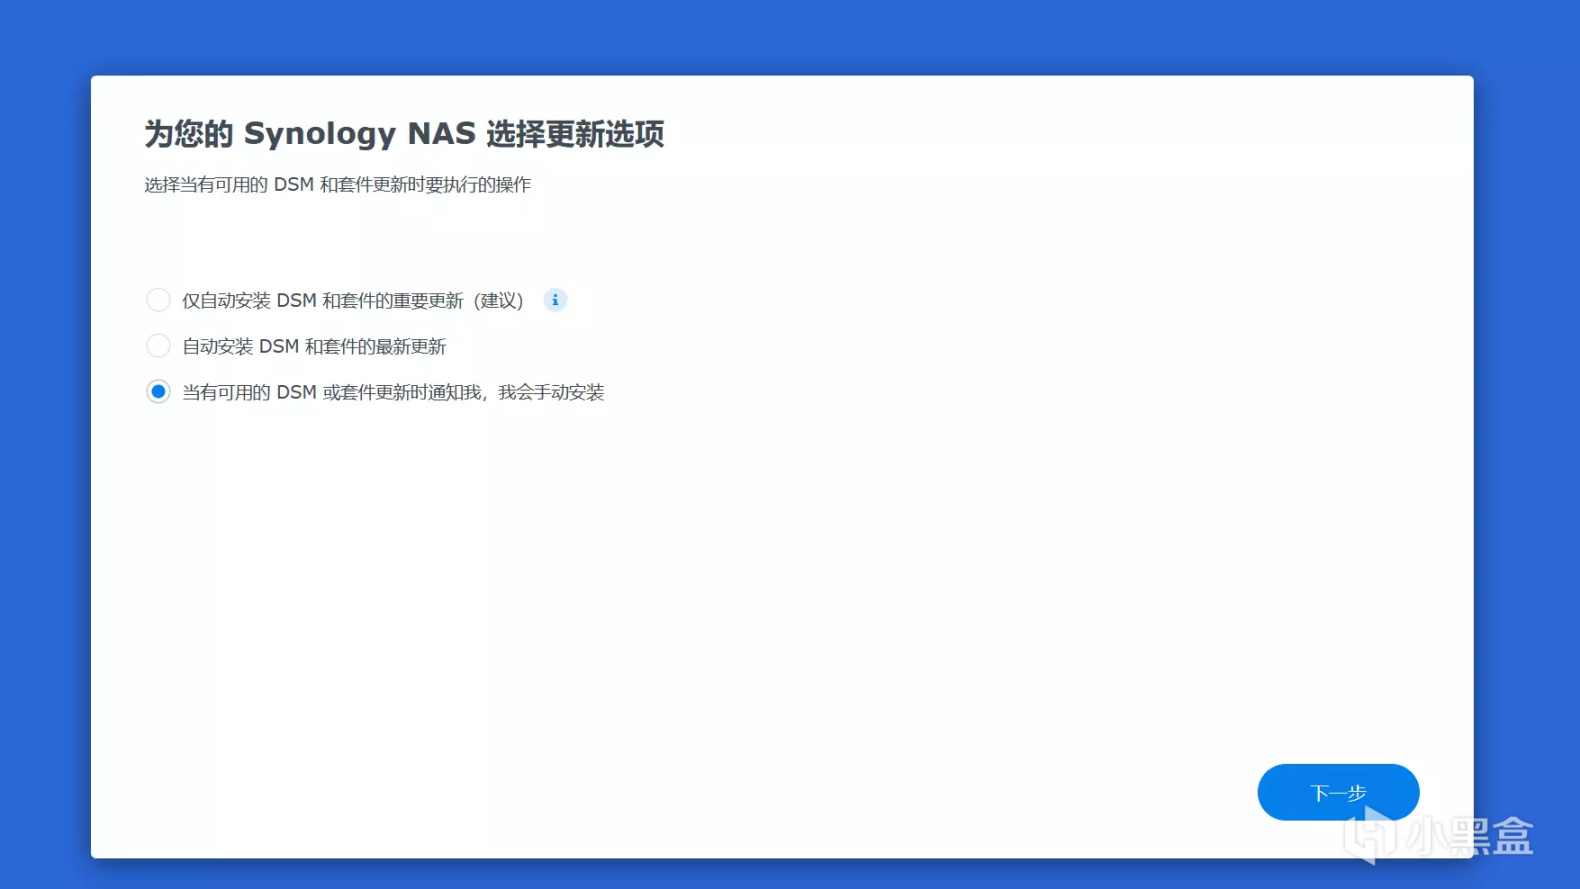Select auto-install important DSM updates only option
This screenshot has width=1580, height=889.
coord(158,300)
